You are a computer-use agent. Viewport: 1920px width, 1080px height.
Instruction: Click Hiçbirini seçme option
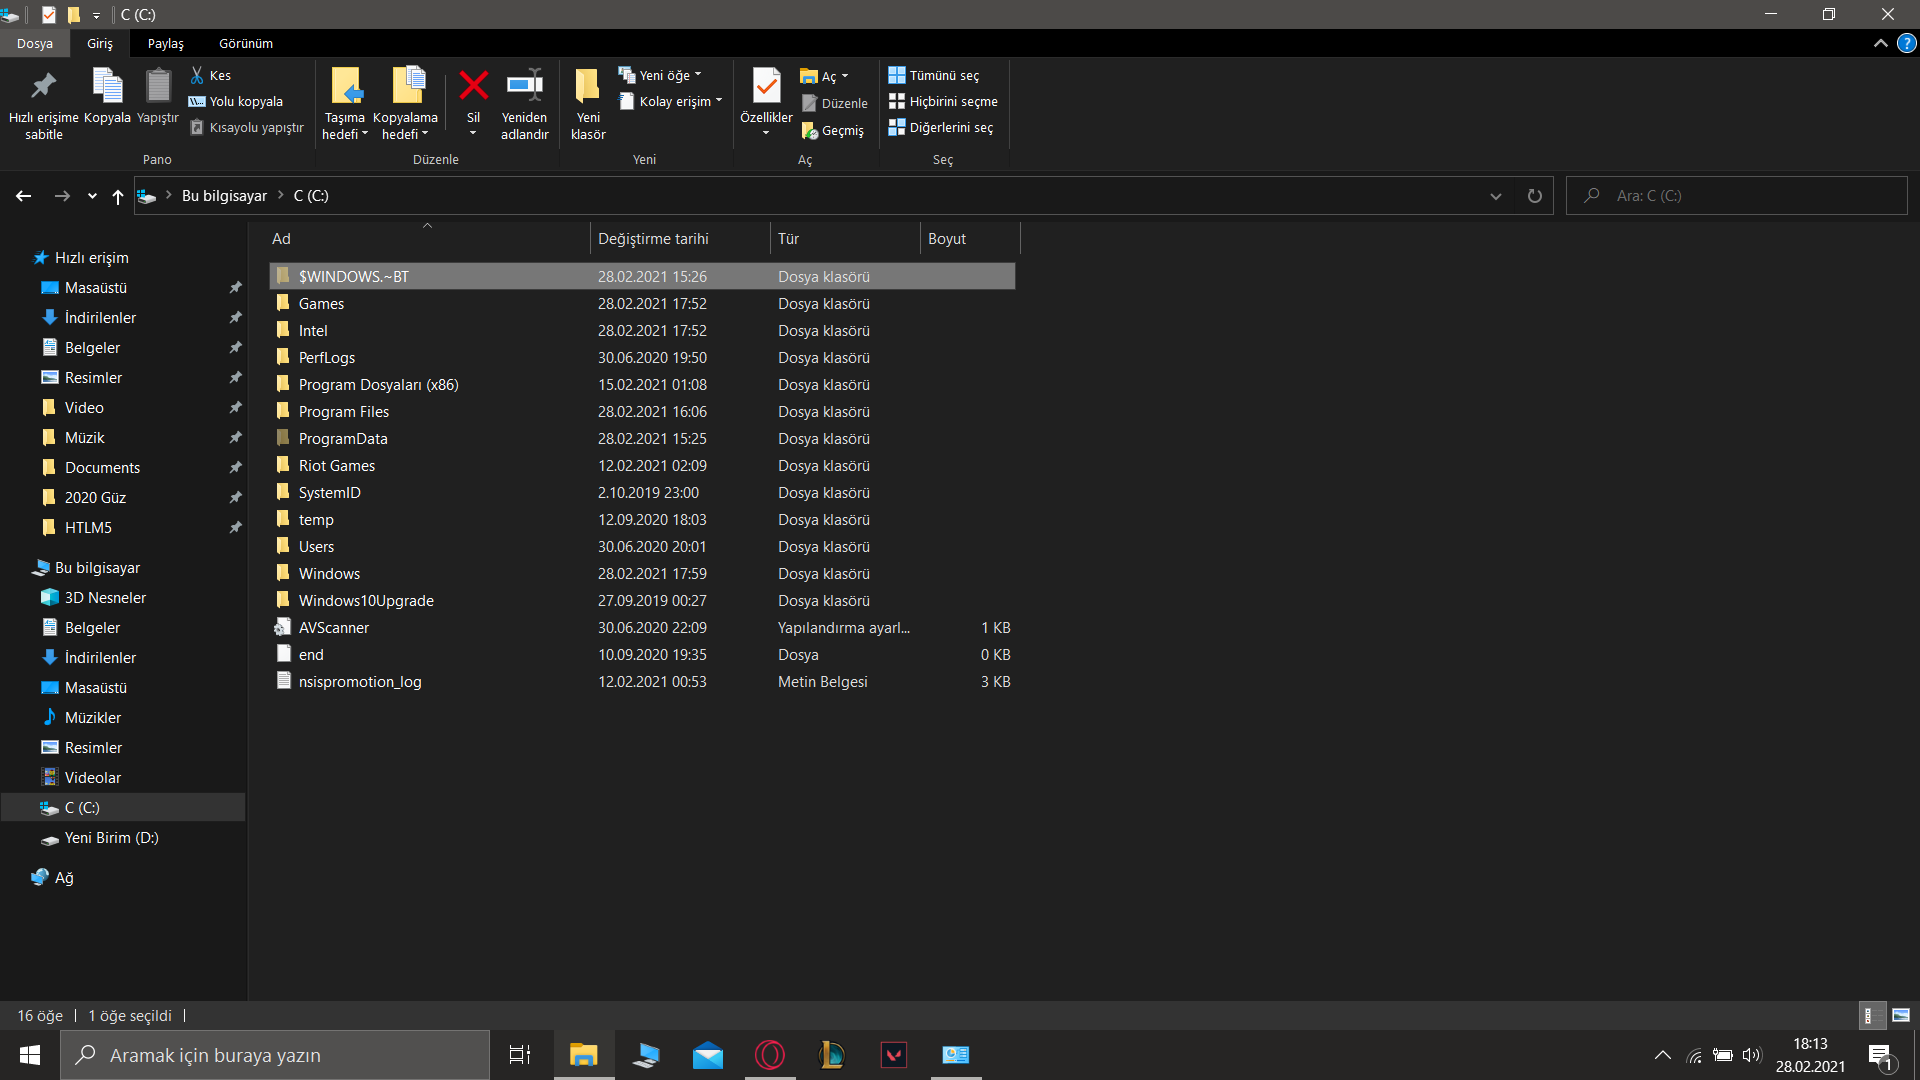(943, 101)
